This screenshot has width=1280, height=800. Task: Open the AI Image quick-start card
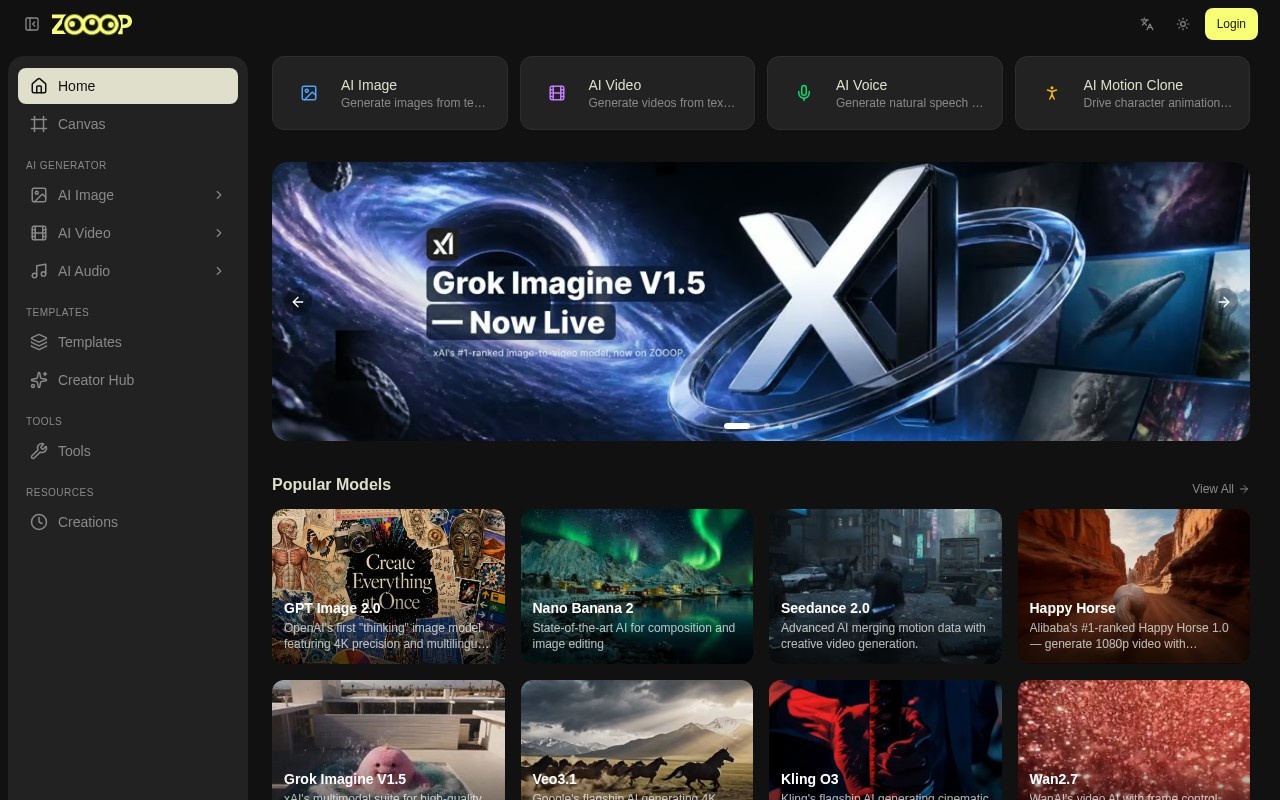pos(390,93)
